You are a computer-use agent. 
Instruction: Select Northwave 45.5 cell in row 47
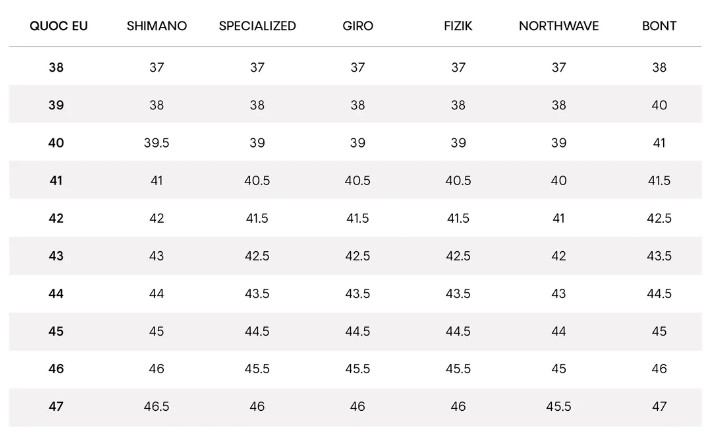(x=559, y=407)
